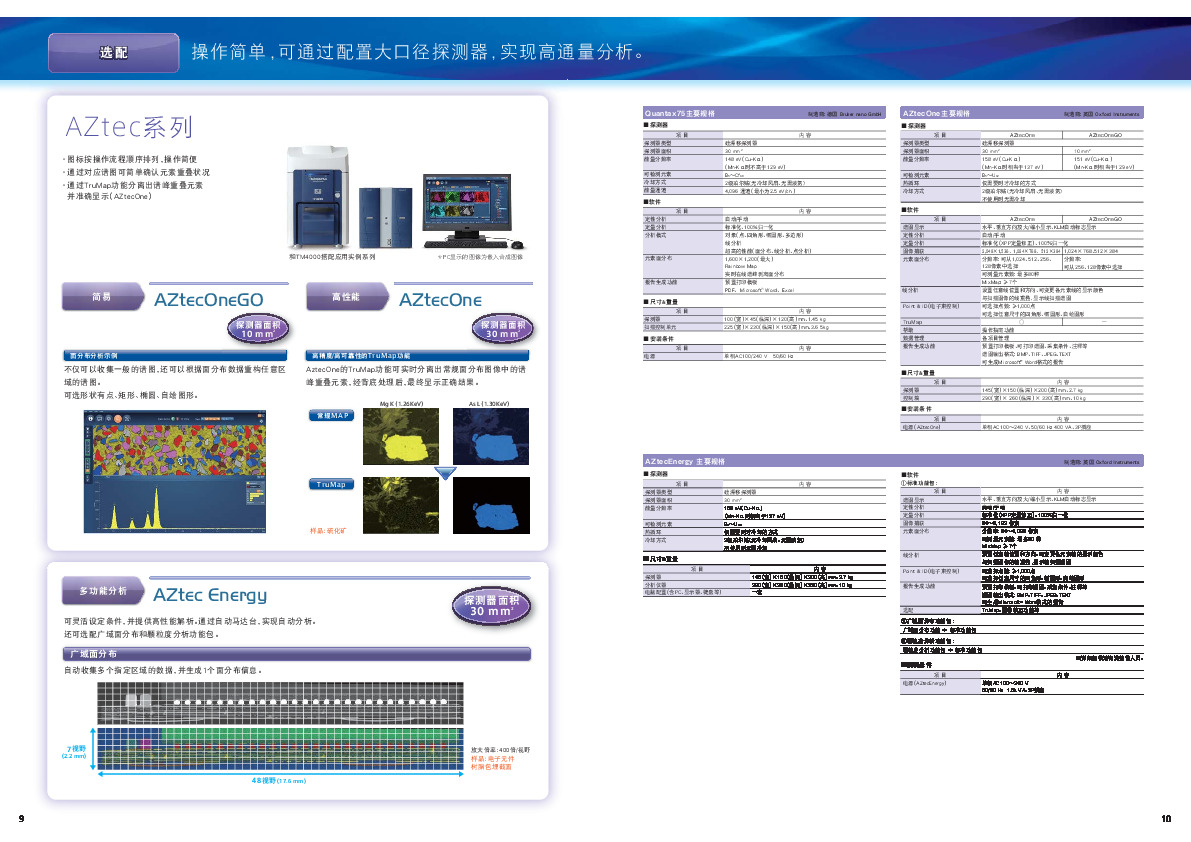This screenshot has width=1191, height=842.
Task: Click the AZtecOne 主要规格 table header
Action: tap(1022, 113)
